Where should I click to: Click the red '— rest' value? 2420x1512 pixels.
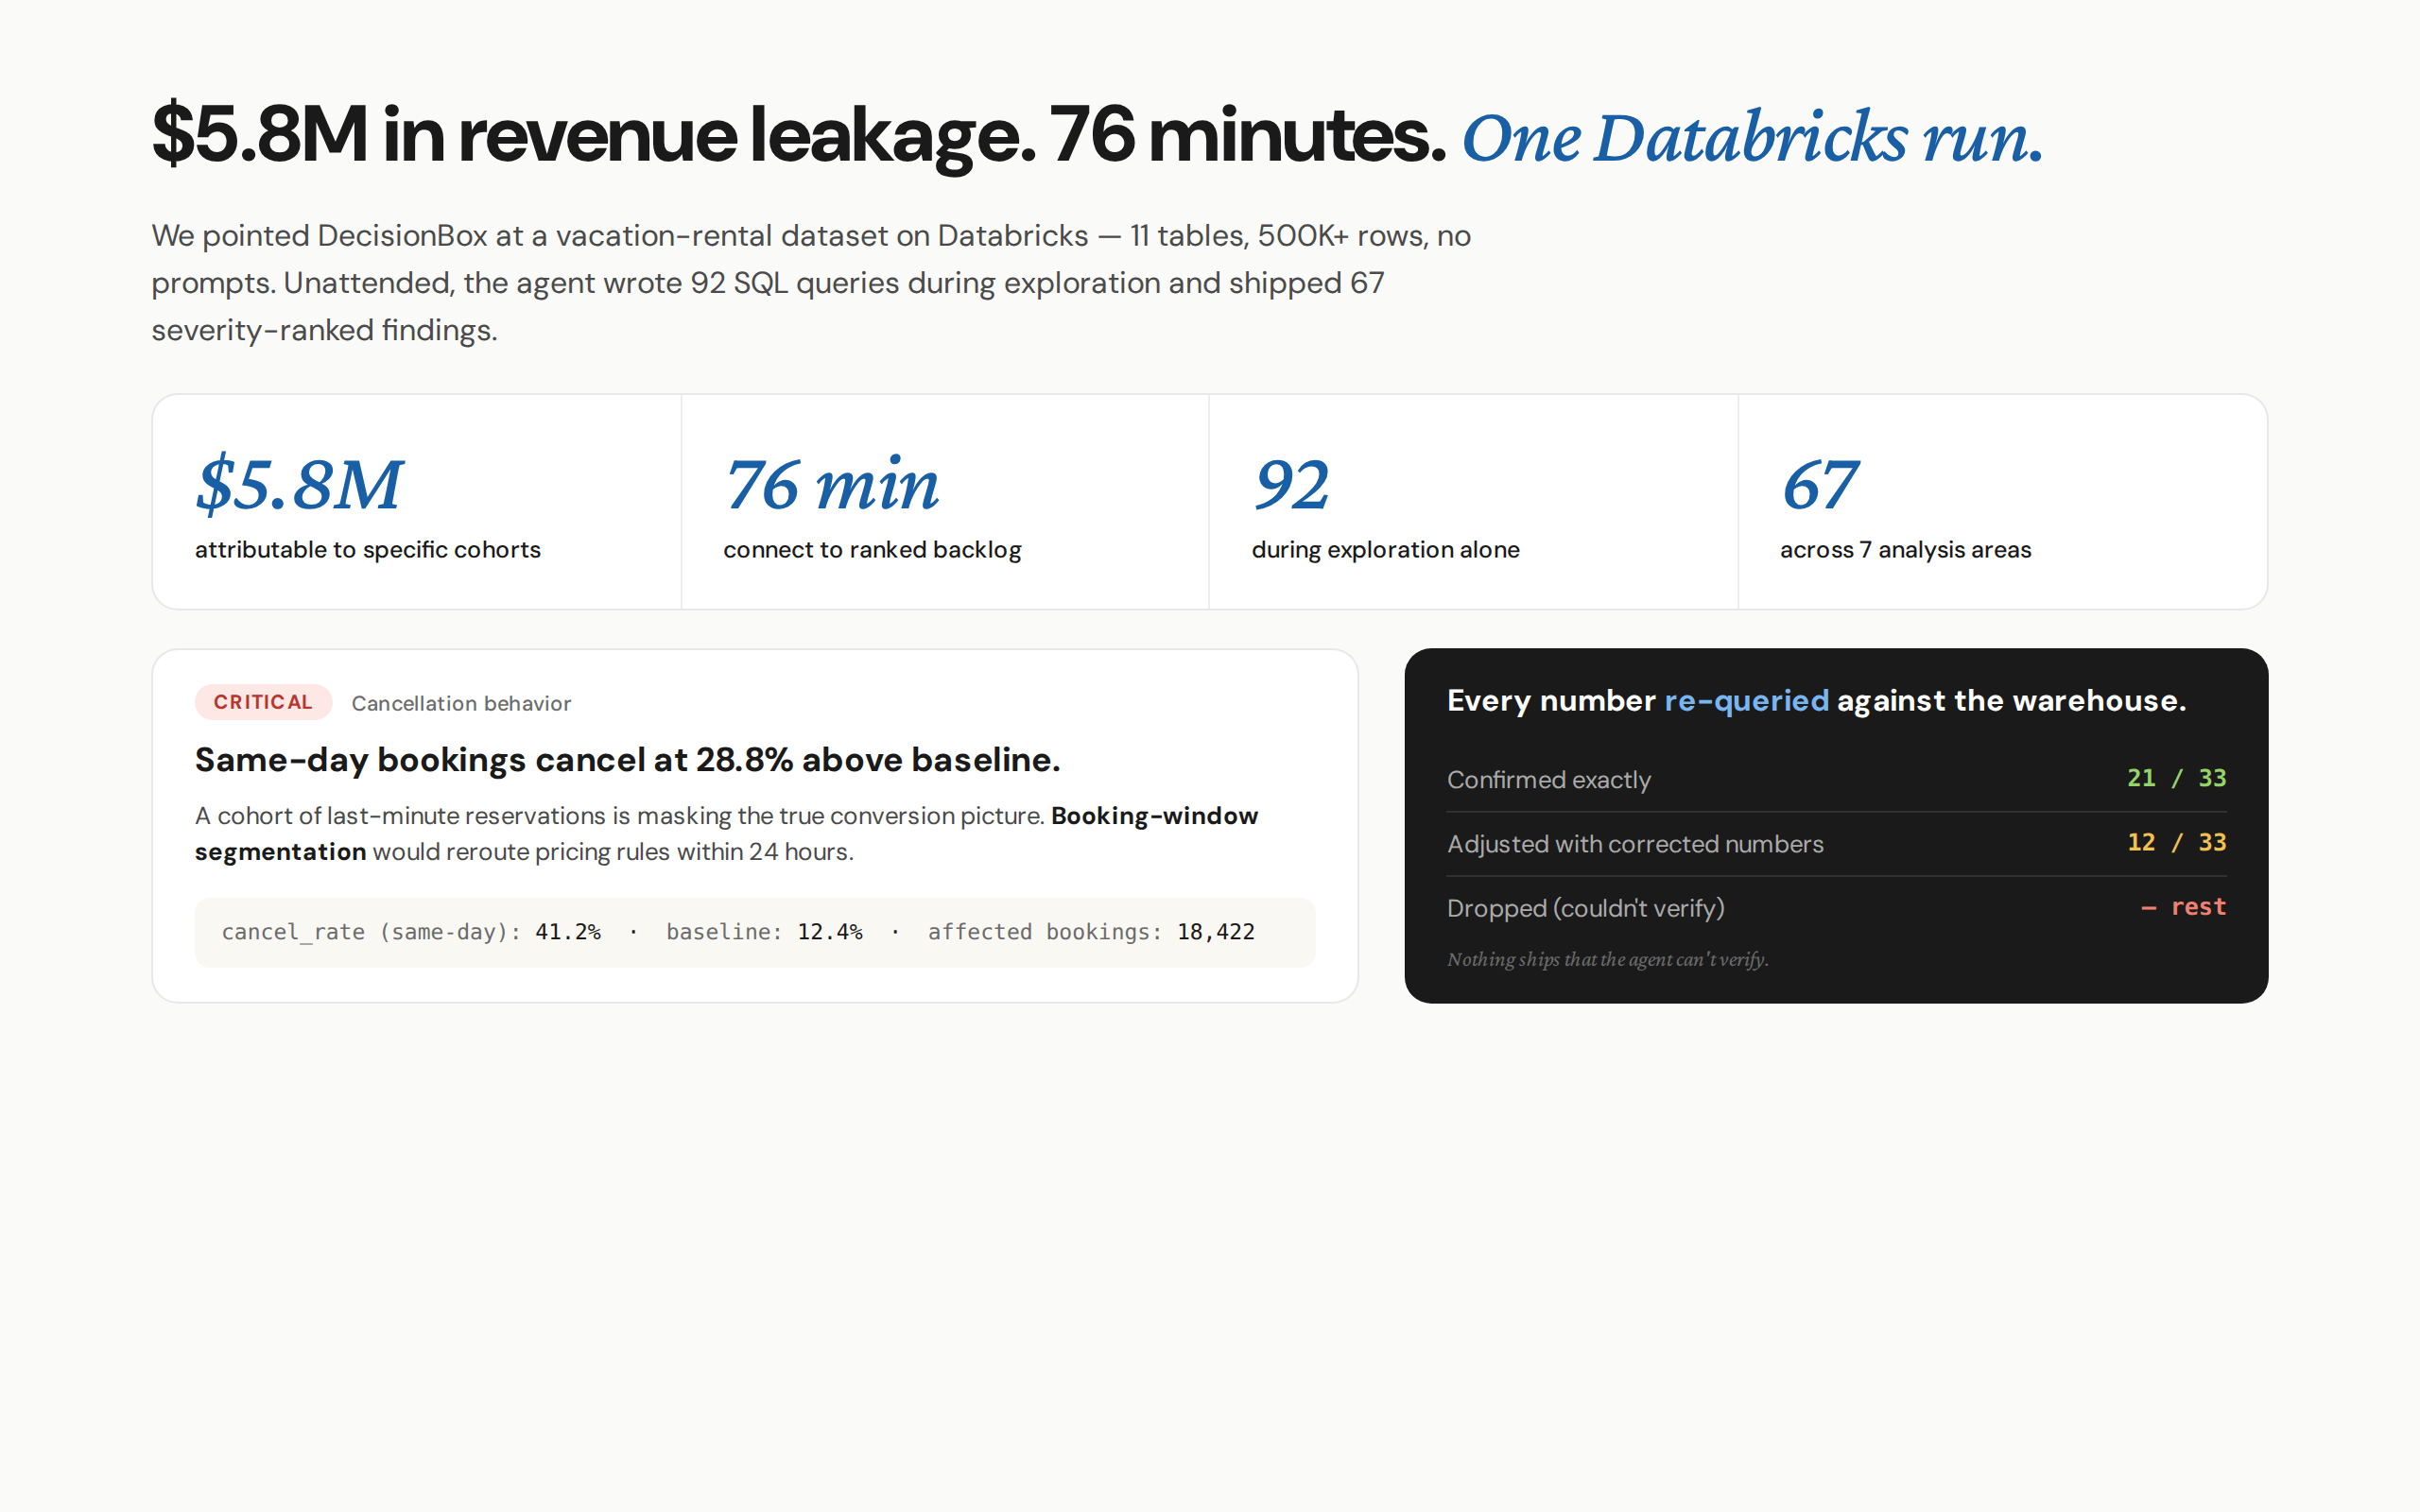pyautogui.click(x=2183, y=907)
